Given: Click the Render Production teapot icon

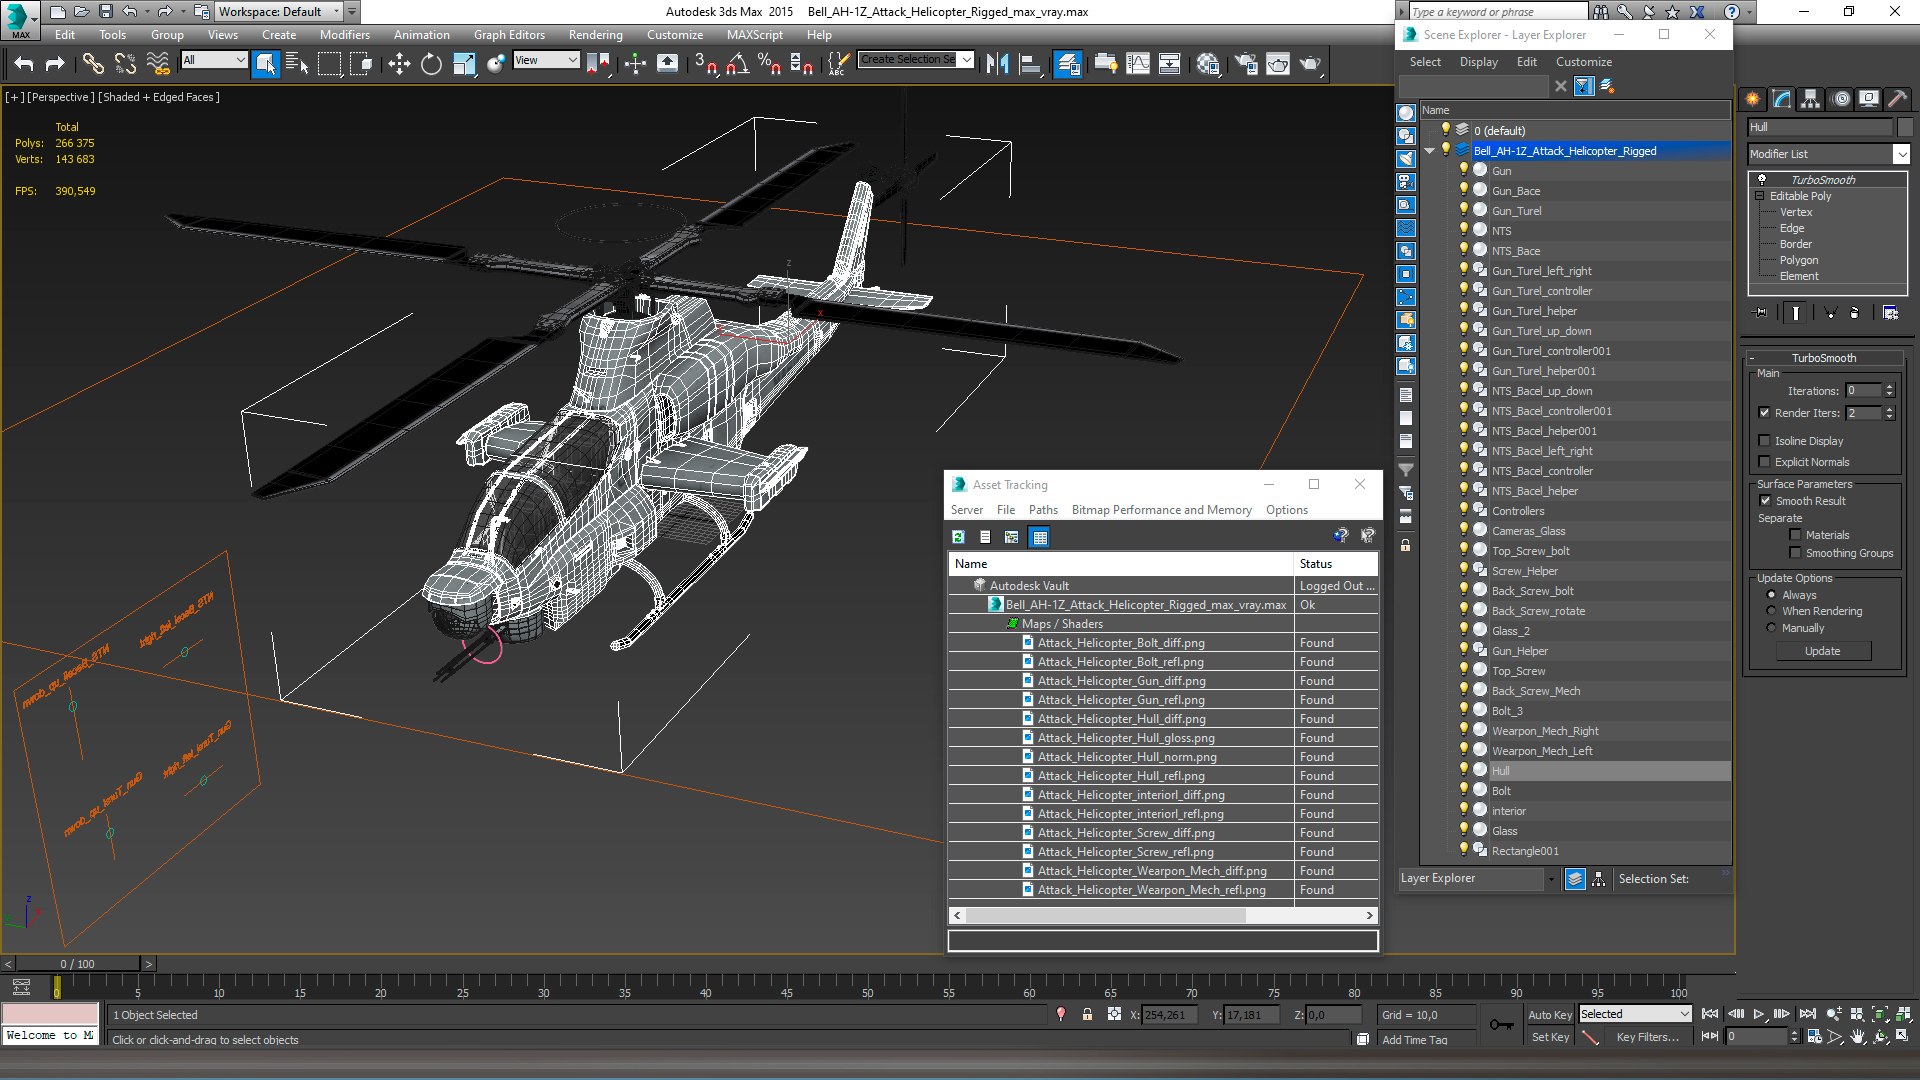Looking at the screenshot, I should click(x=1310, y=64).
